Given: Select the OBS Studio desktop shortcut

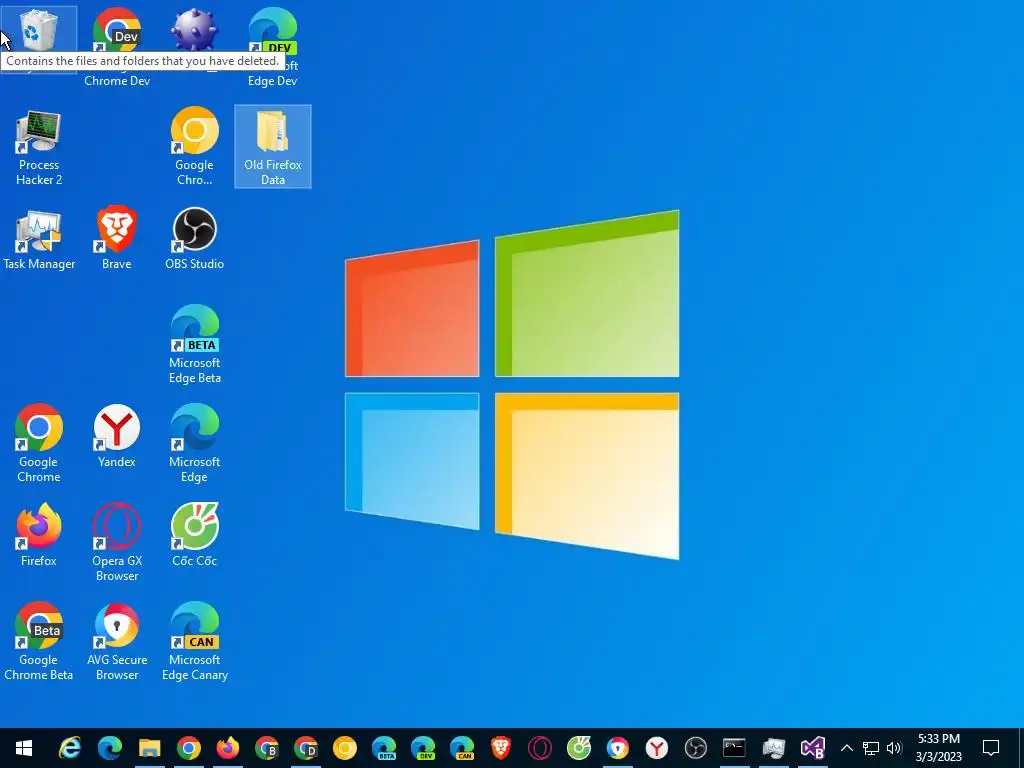Looking at the screenshot, I should tap(194, 239).
